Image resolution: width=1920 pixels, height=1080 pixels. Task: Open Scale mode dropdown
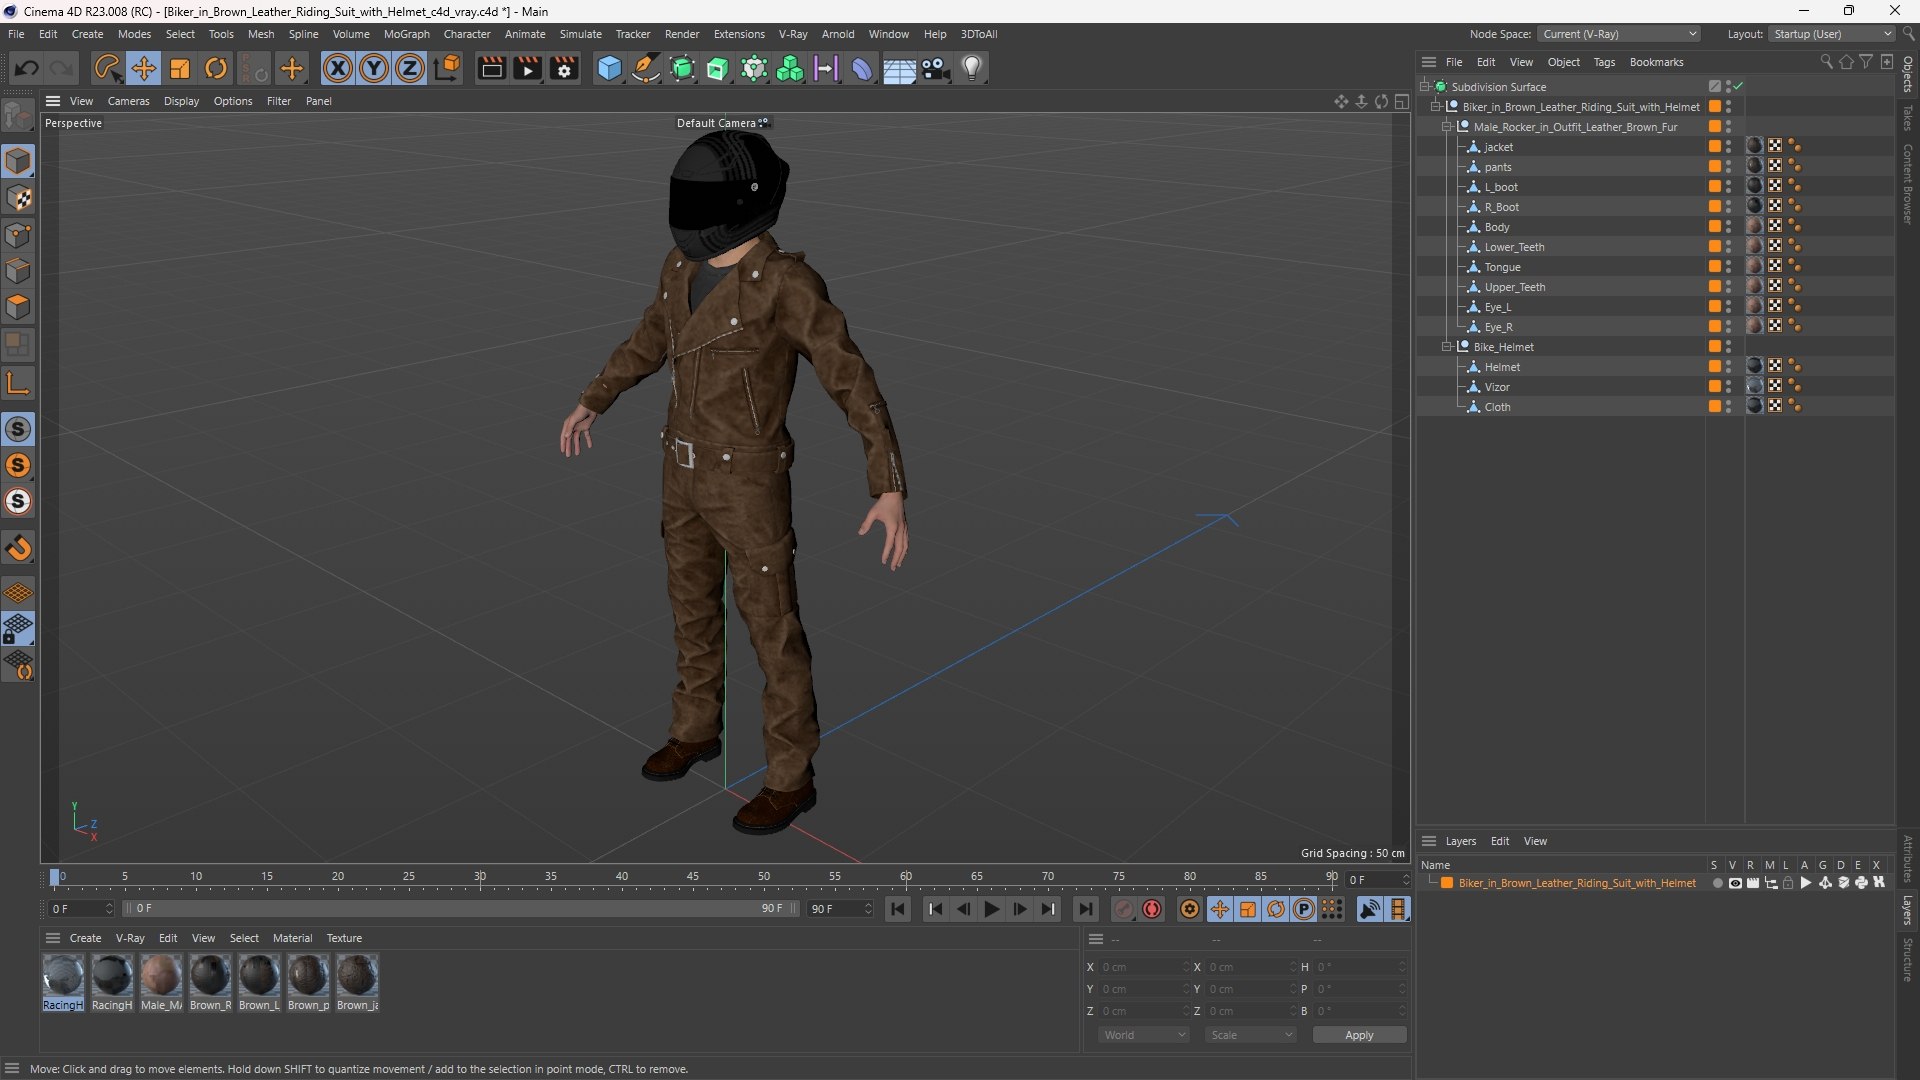[1250, 1035]
